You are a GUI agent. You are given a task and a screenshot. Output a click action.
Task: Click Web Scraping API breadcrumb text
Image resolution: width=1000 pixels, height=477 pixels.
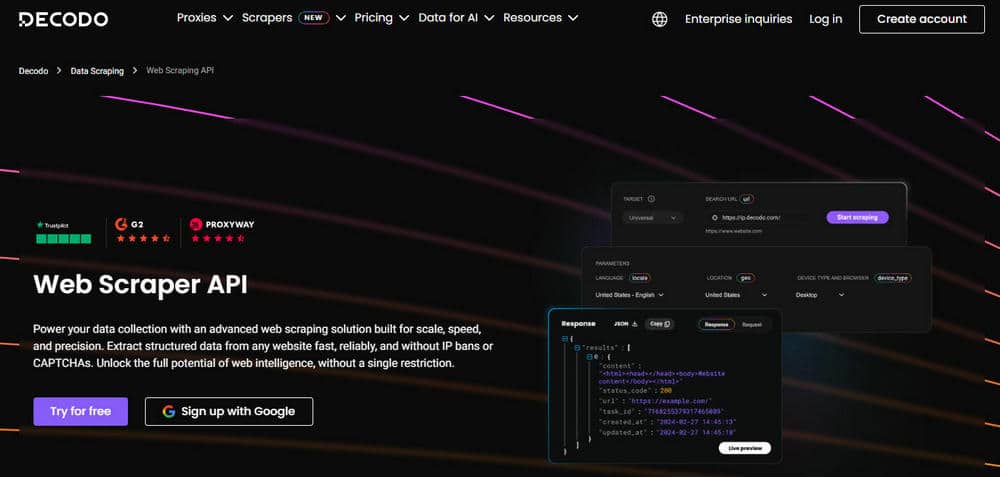(x=180, y=70)
